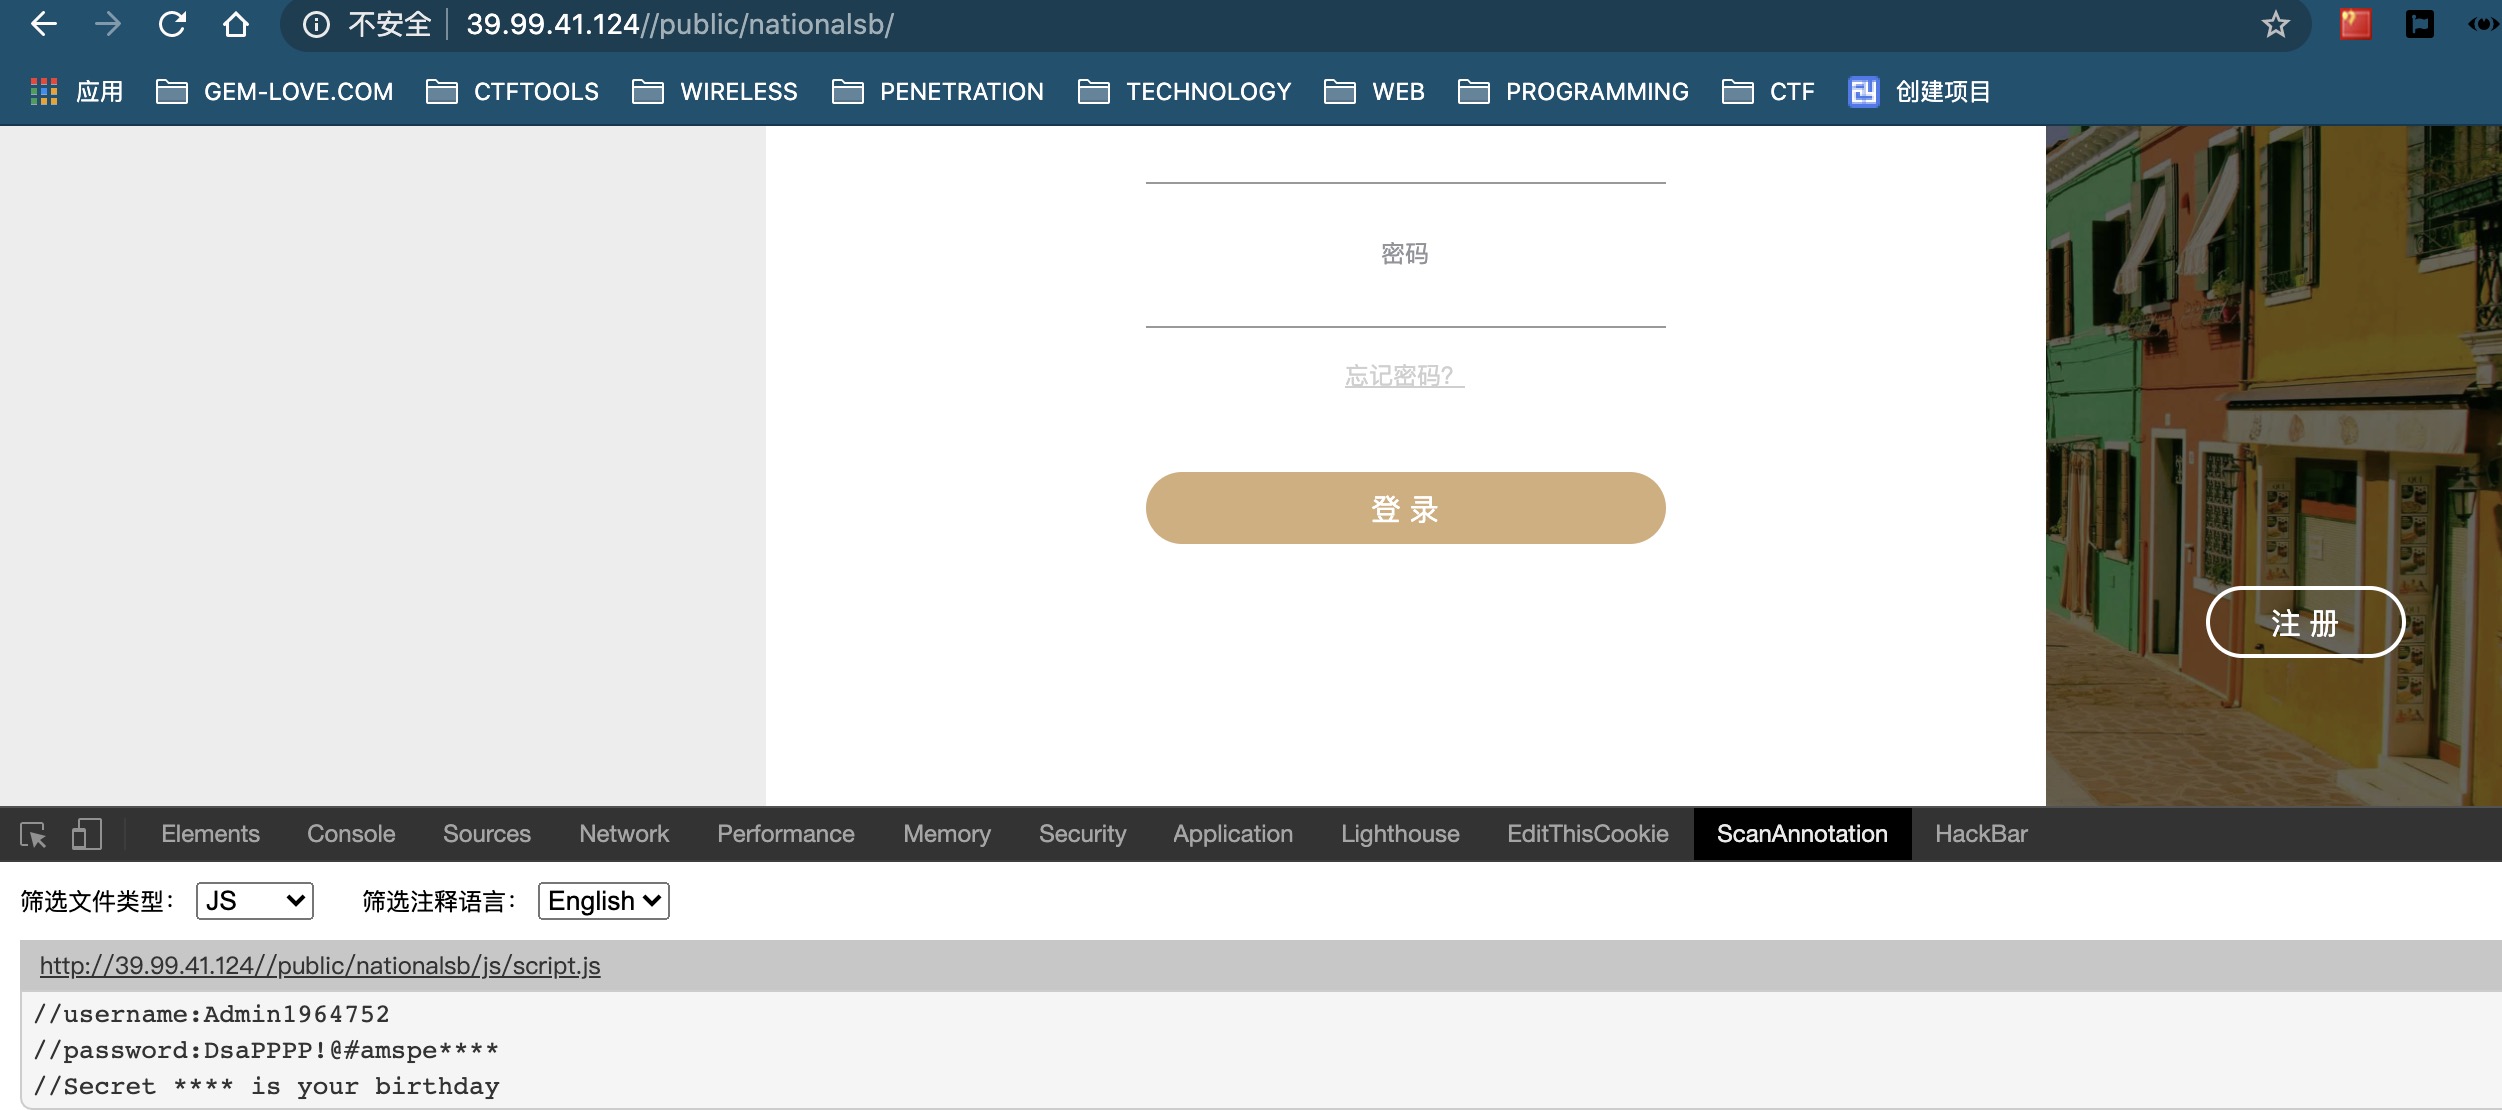The width and height of the screenshot is (2502, 1110).
Task: Select the ScanAnnotation tab
Action: 1802,834
